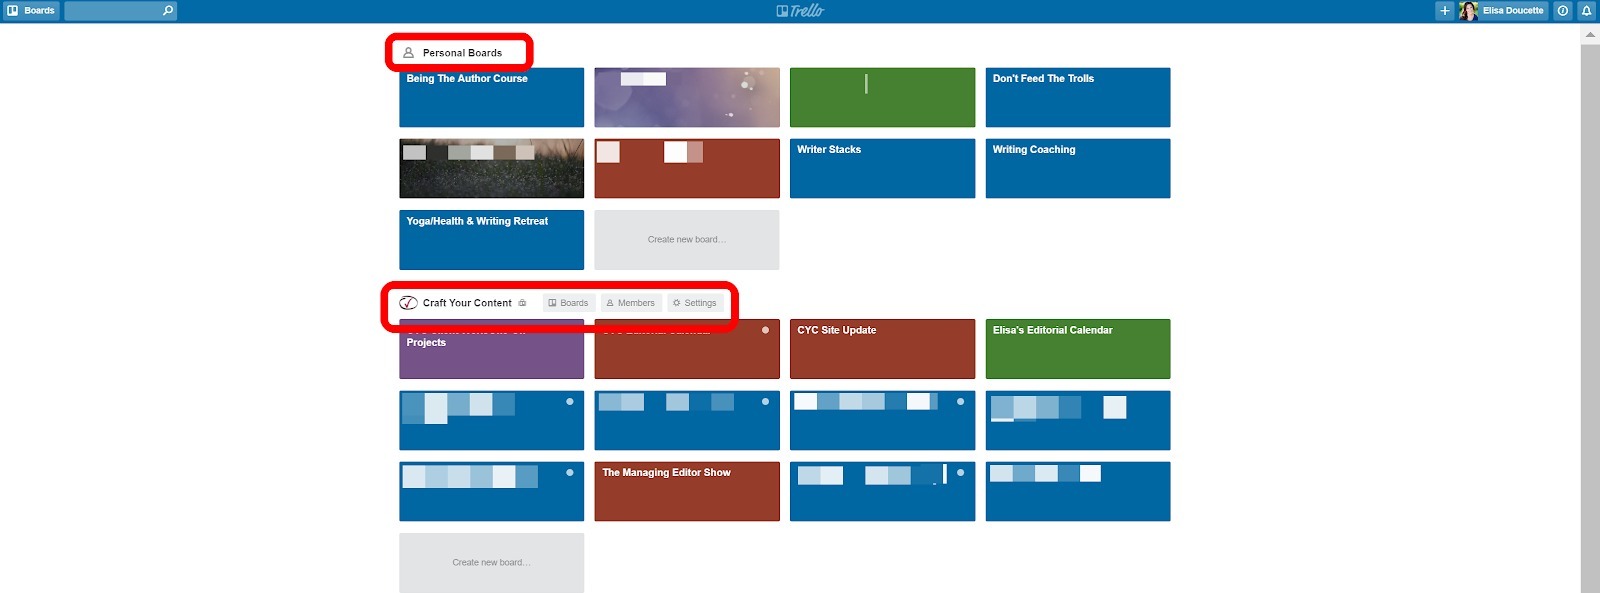This screenshot has width=1600, height=593.
Task: Open the Don't Feed The Trolls board
Action: click(x=1078, y=97)
